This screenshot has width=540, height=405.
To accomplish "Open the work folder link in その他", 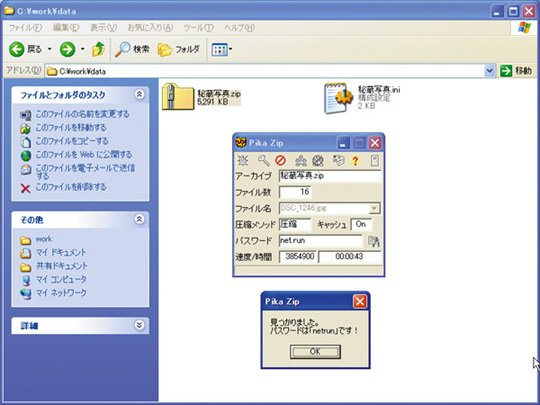I will click(44, 239).
